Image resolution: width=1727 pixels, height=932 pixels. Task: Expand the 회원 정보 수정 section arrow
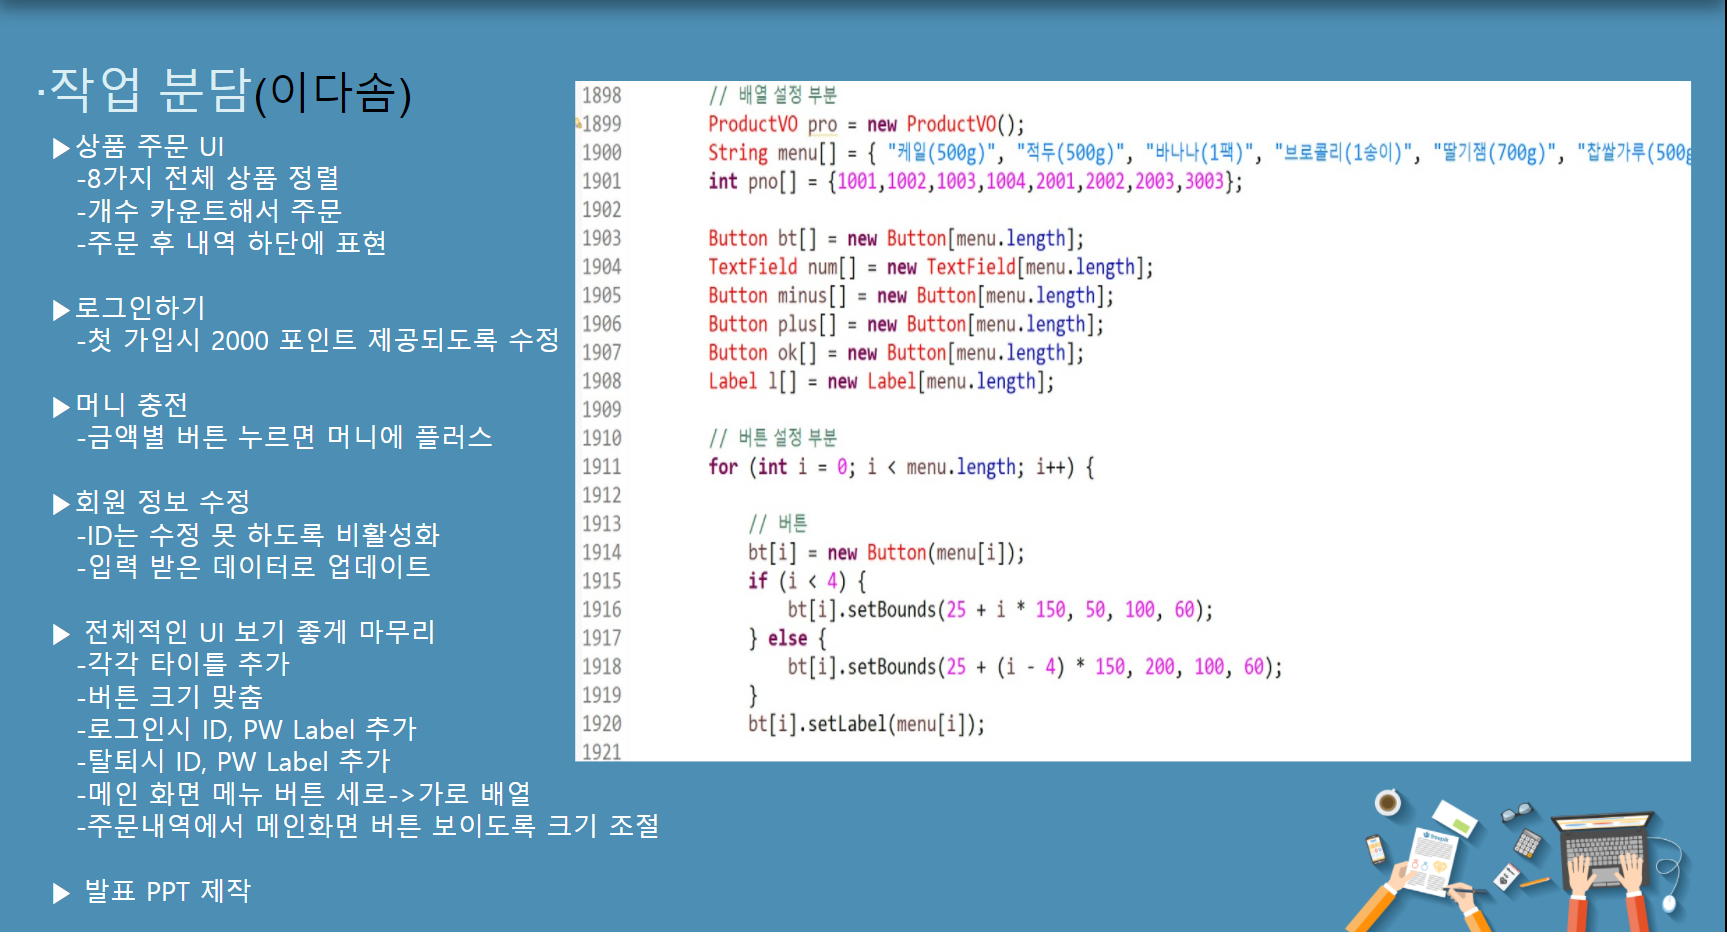(60, 501)
